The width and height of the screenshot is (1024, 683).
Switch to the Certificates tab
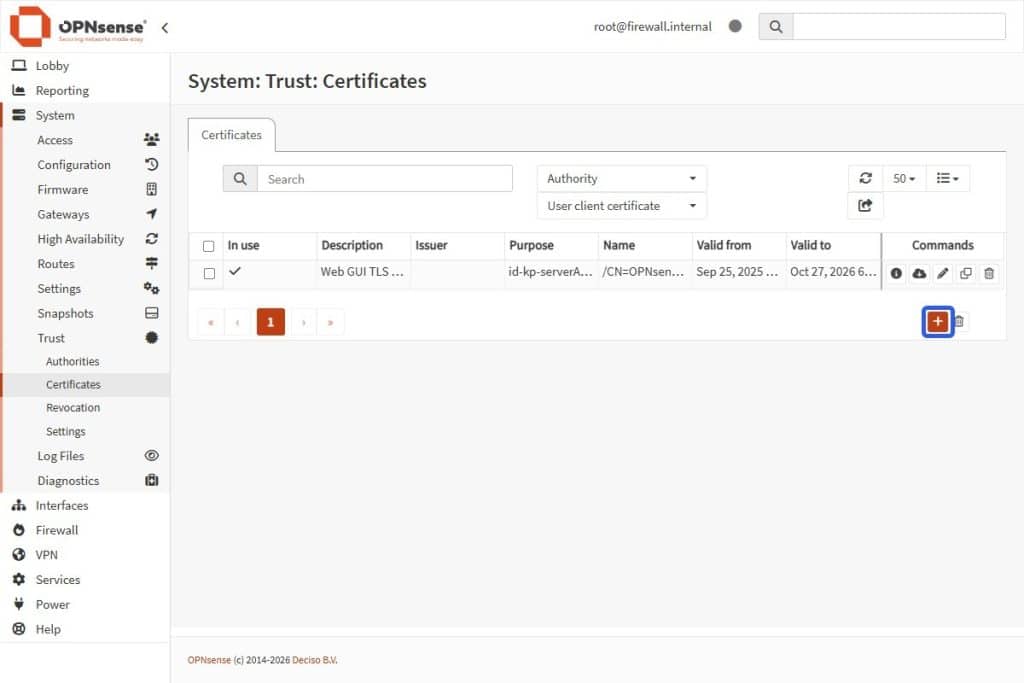231,134
